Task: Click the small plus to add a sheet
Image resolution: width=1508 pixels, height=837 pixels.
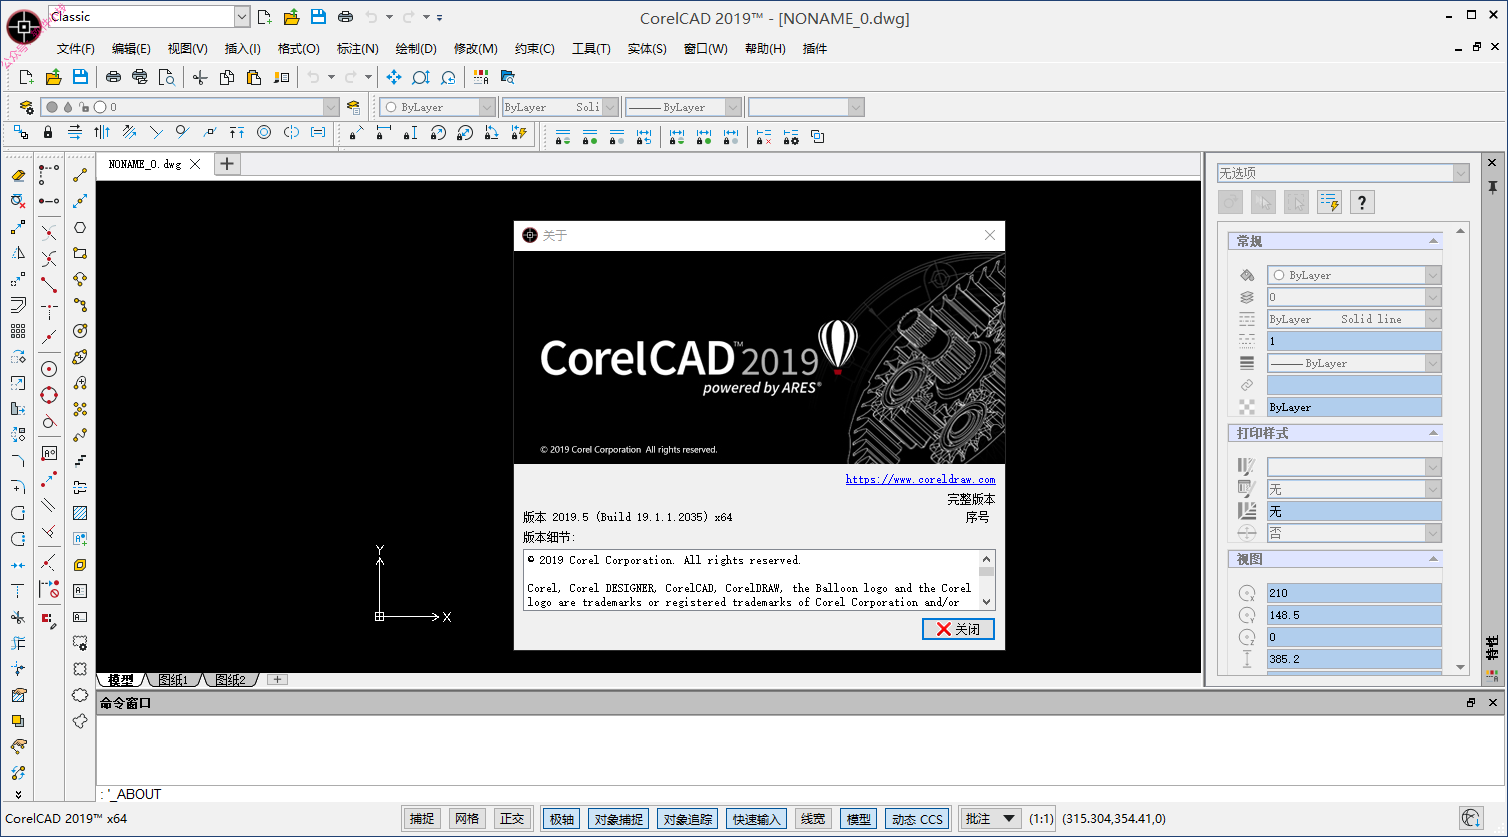Action: tap(278, 680)
